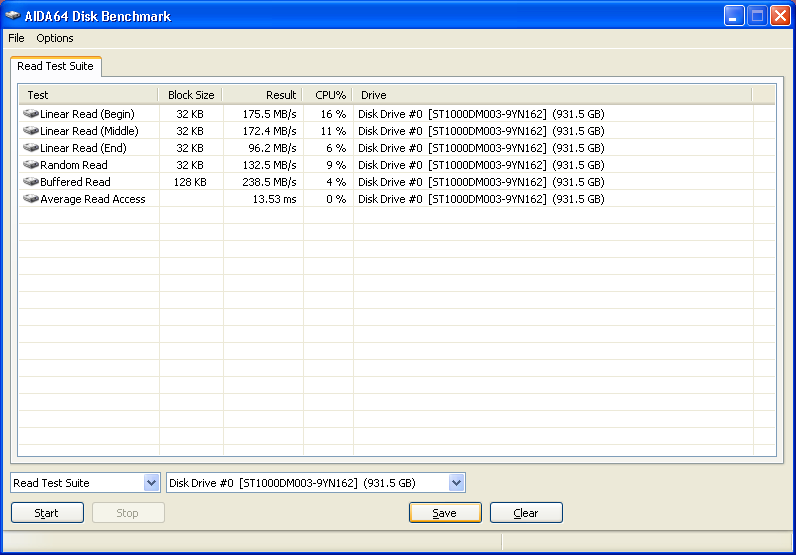Select the 238.5 MB/s Buffered Read result
The height and width of the screenshot is (555, 796).
tap(270, 182)
